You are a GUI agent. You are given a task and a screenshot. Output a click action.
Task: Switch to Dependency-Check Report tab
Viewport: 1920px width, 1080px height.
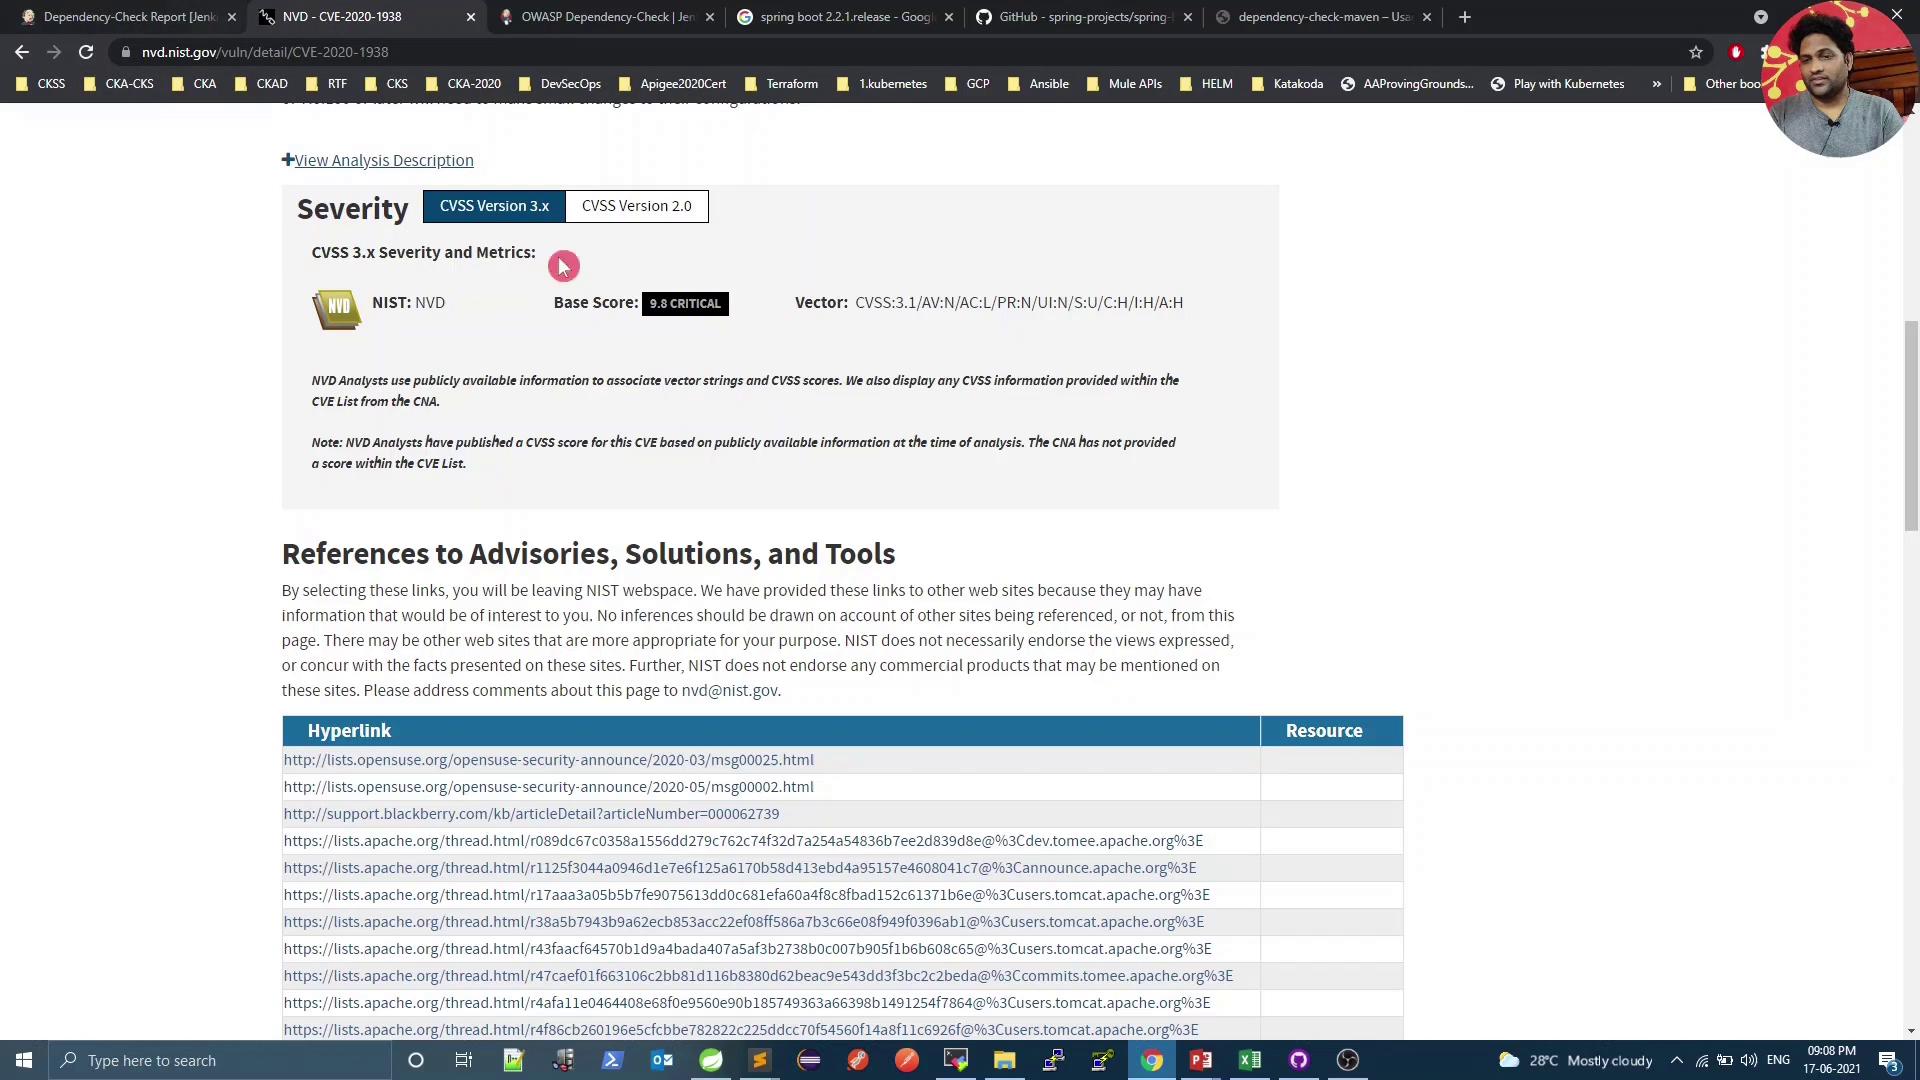(x=128, y=17)
